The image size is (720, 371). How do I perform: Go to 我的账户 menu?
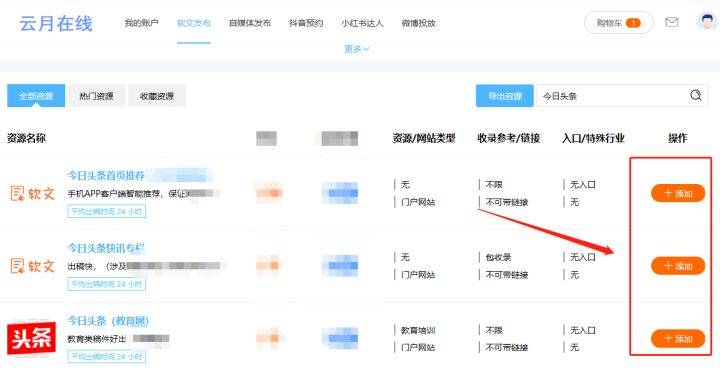coord(141,23)
